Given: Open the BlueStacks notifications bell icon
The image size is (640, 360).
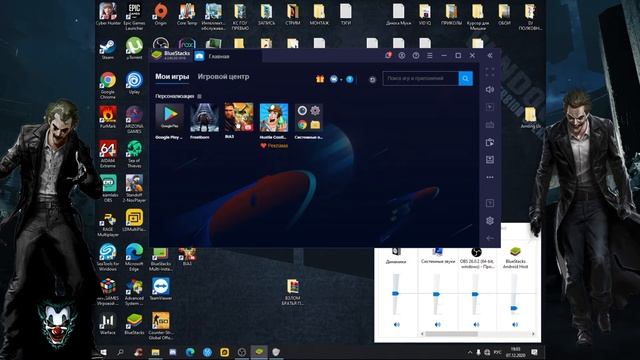Looking at the screenshot, I should click(x=388, y=56).
